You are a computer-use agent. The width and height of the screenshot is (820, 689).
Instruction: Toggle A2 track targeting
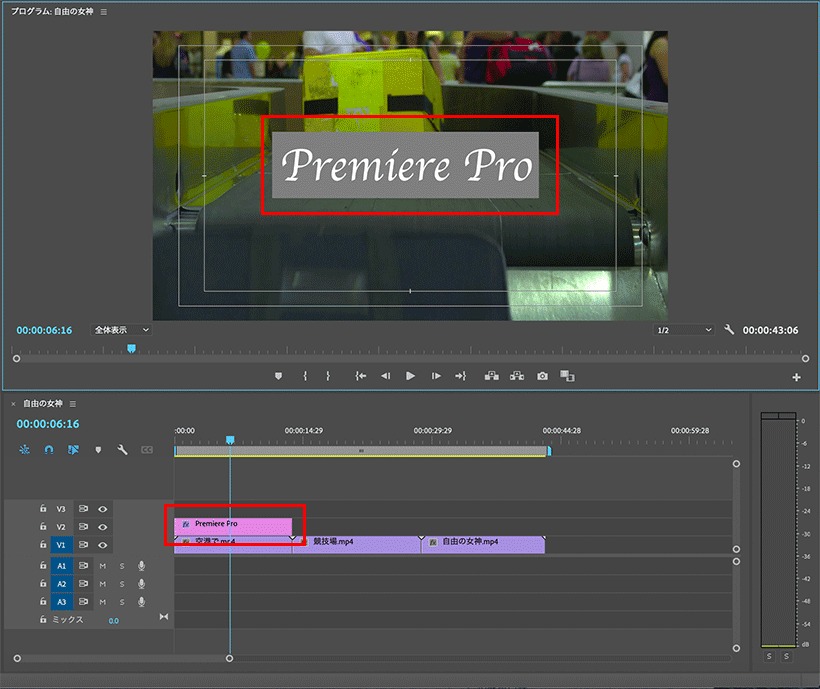coord(62,584)
